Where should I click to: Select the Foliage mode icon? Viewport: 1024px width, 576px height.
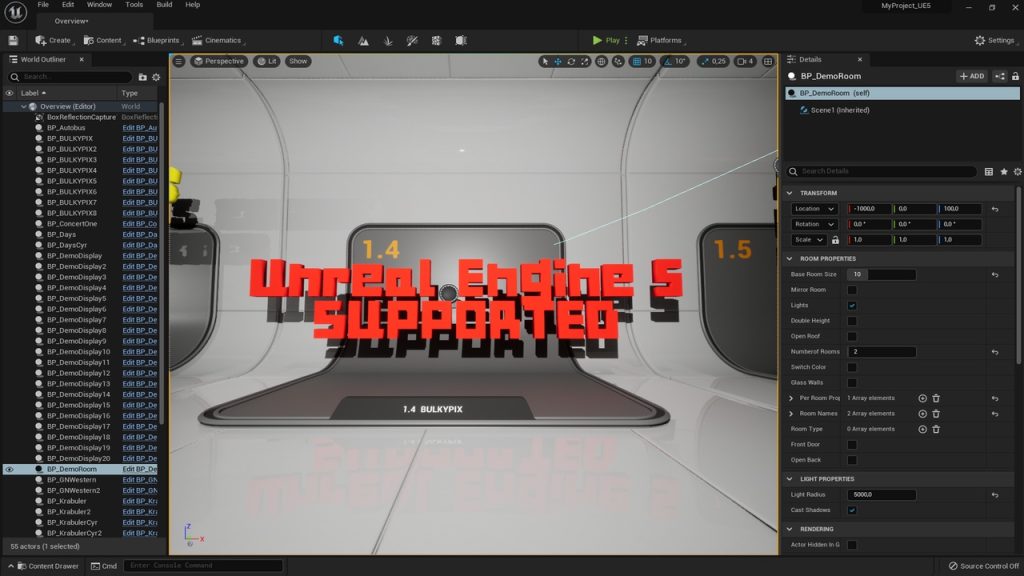(387, 40)
